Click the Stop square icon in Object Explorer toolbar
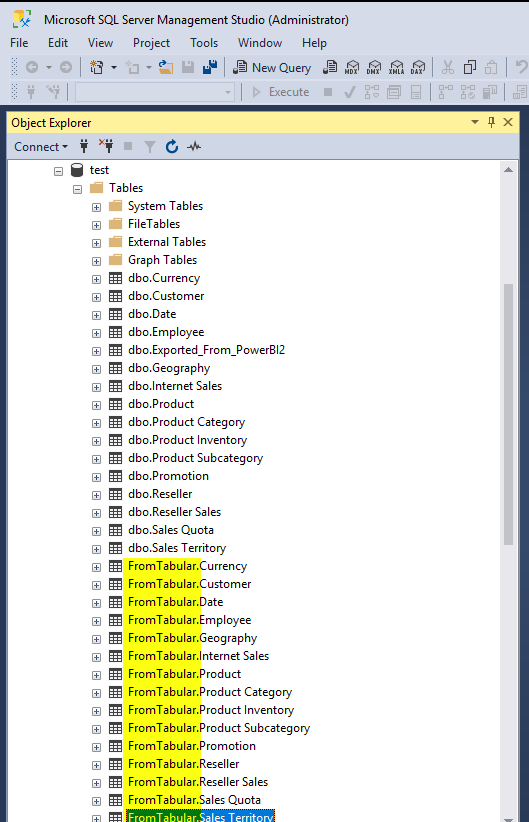Screen dimensions: 529x822 pyautogui.click(x=128, y=146)
